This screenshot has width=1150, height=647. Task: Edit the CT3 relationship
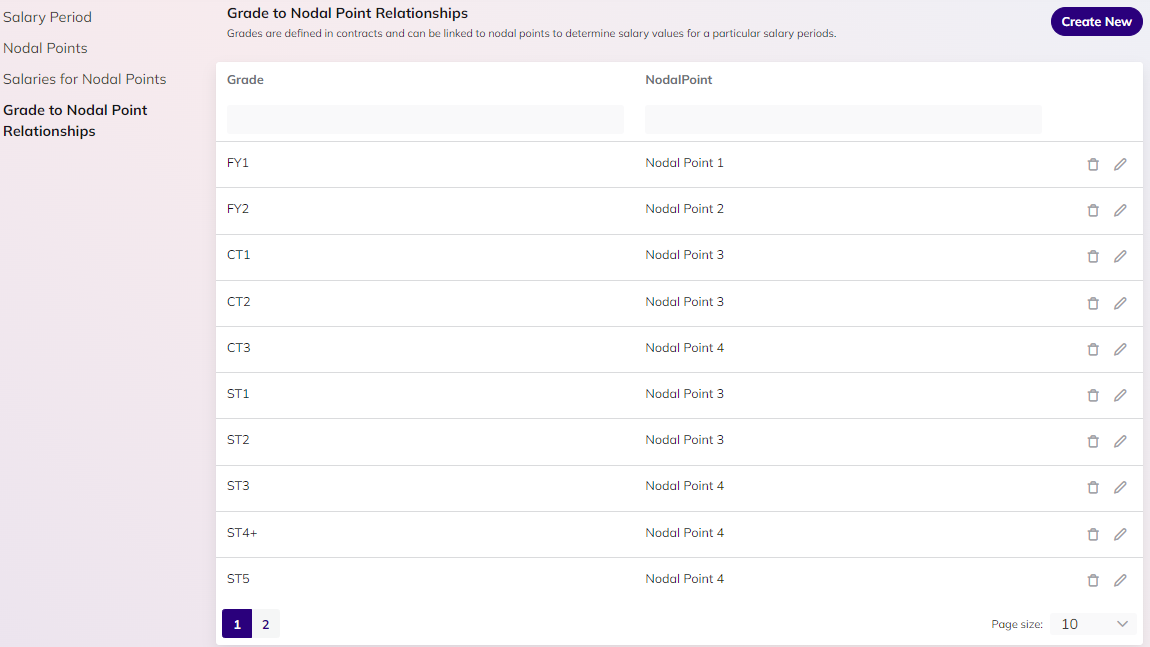click(x=1120, y=350)
